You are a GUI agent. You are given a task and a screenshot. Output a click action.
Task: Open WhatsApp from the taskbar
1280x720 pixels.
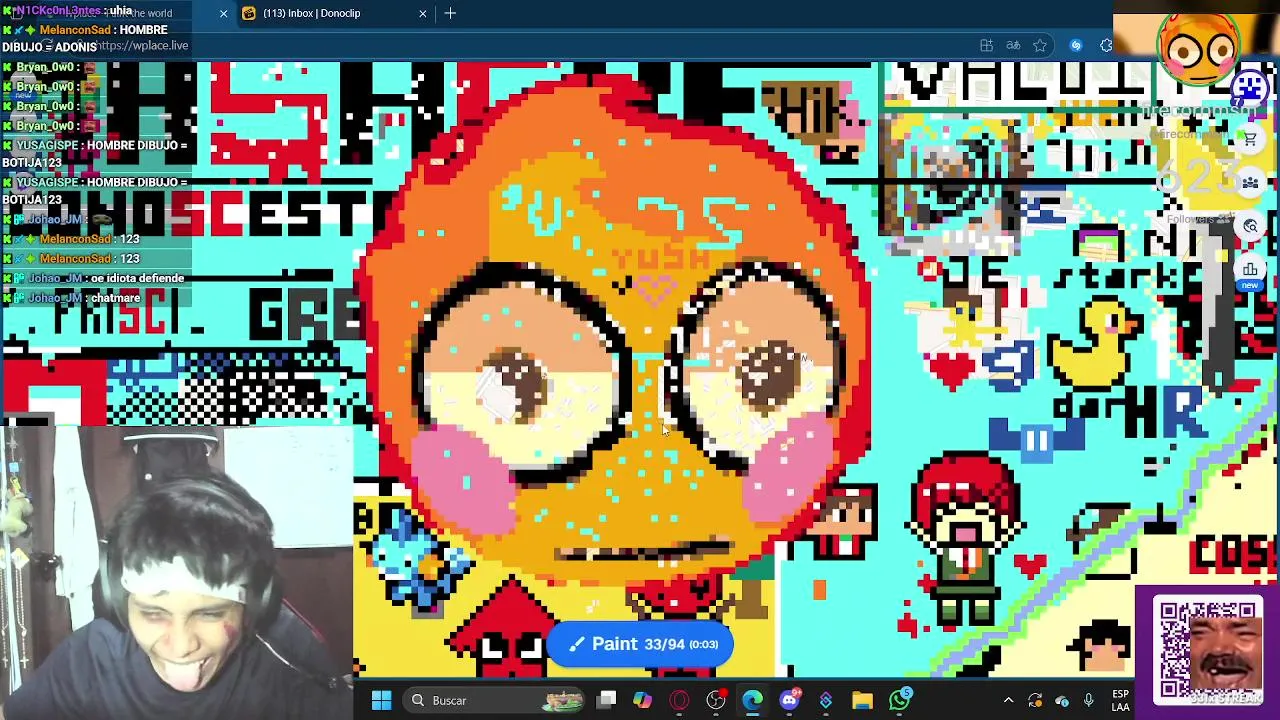coord(900,699)
